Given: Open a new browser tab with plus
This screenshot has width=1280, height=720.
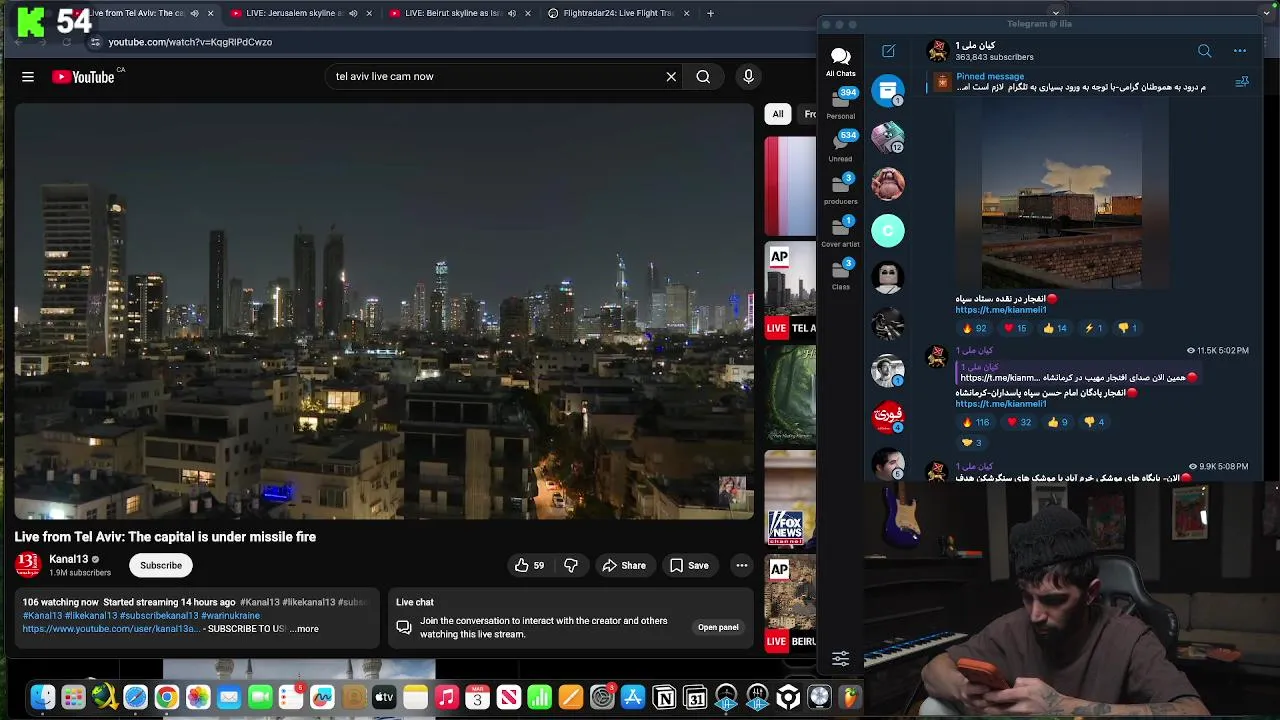Looking at the screenshot, I should click(710, 13).
